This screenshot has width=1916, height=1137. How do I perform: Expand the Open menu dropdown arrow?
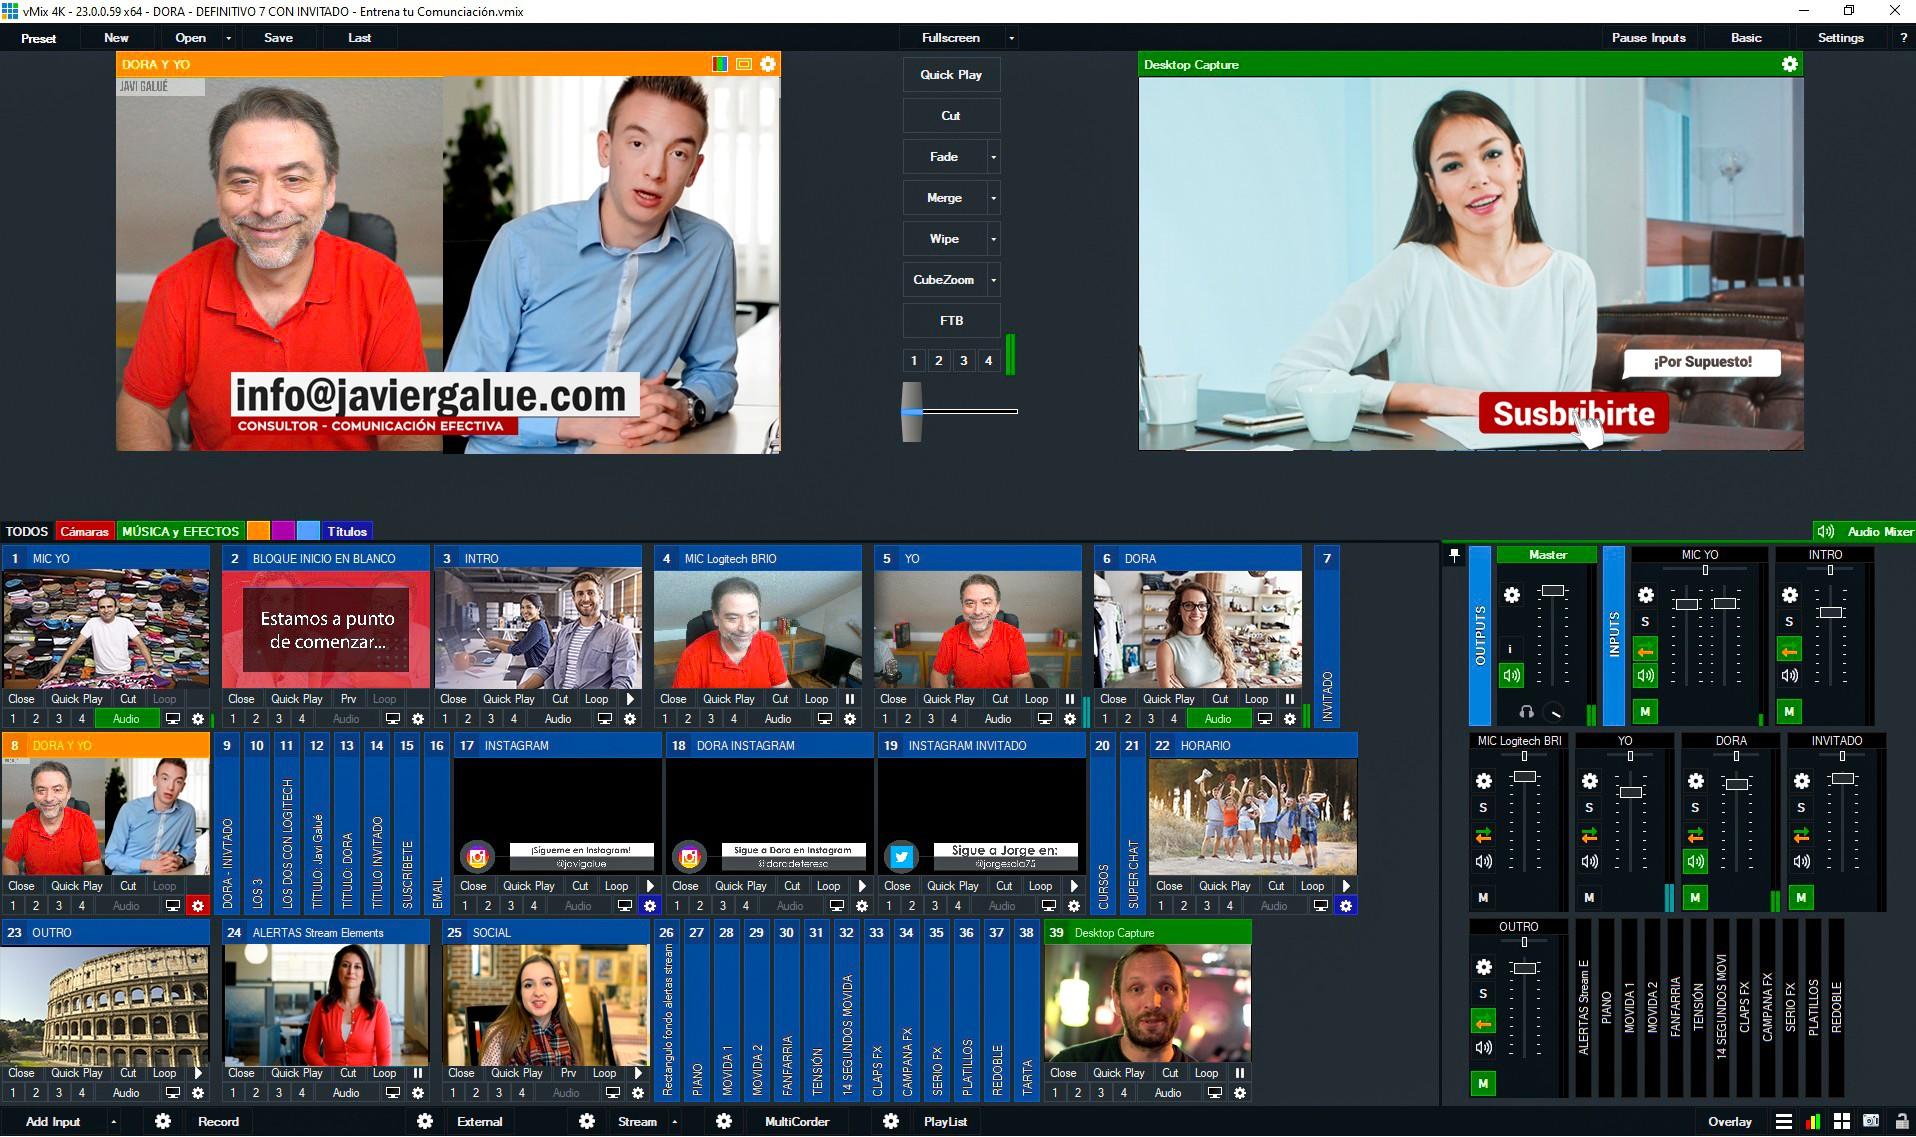(228, 38)
